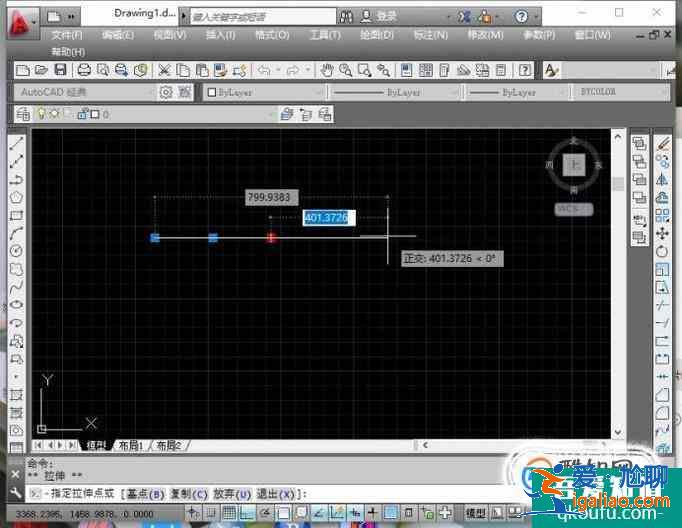Toggle Grid Display in status bar

[x=229, y=513]
